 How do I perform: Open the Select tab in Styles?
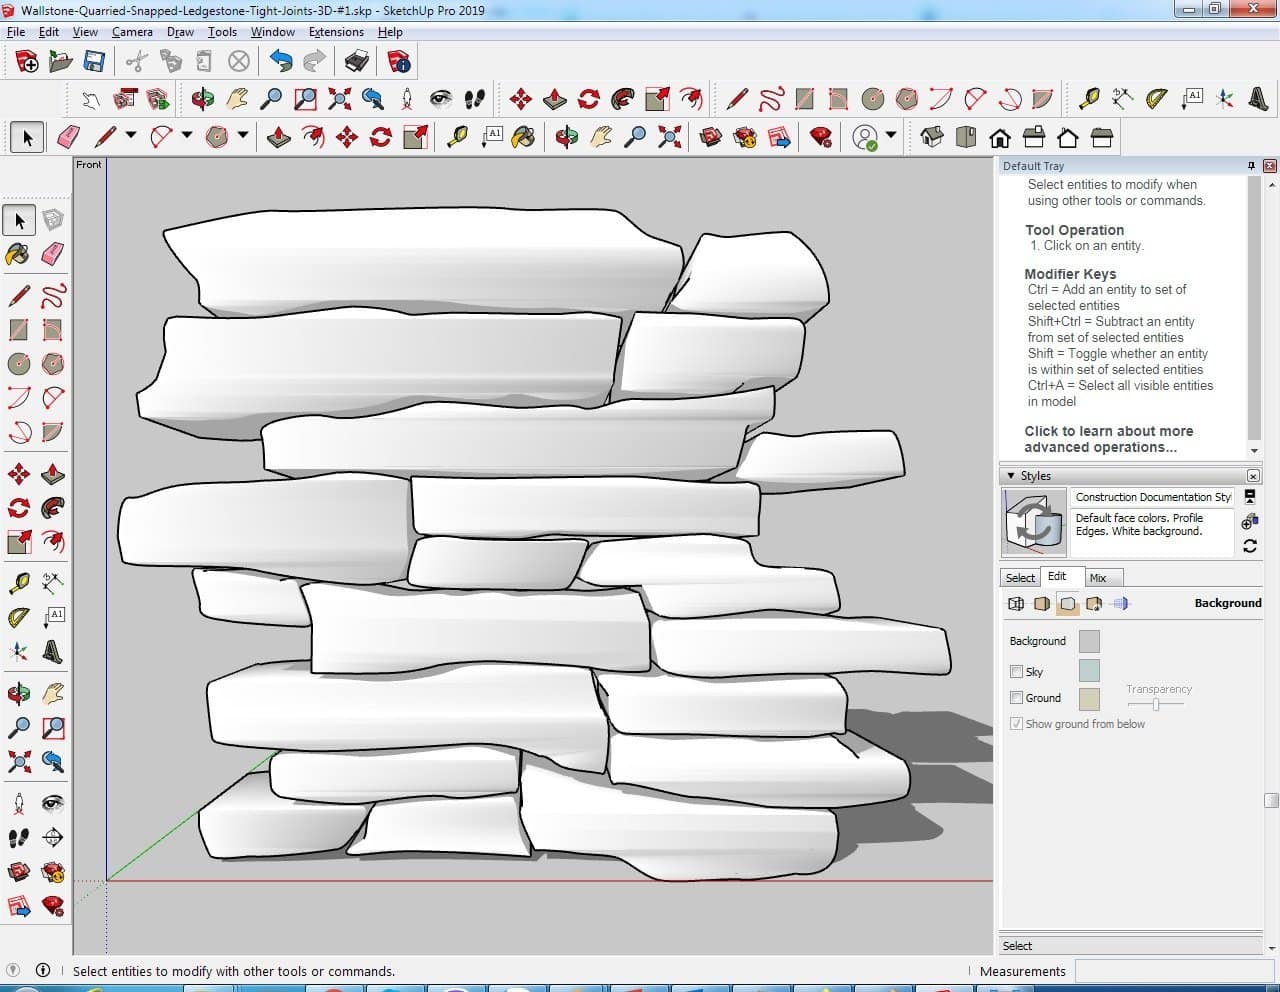pos(1020,578)
